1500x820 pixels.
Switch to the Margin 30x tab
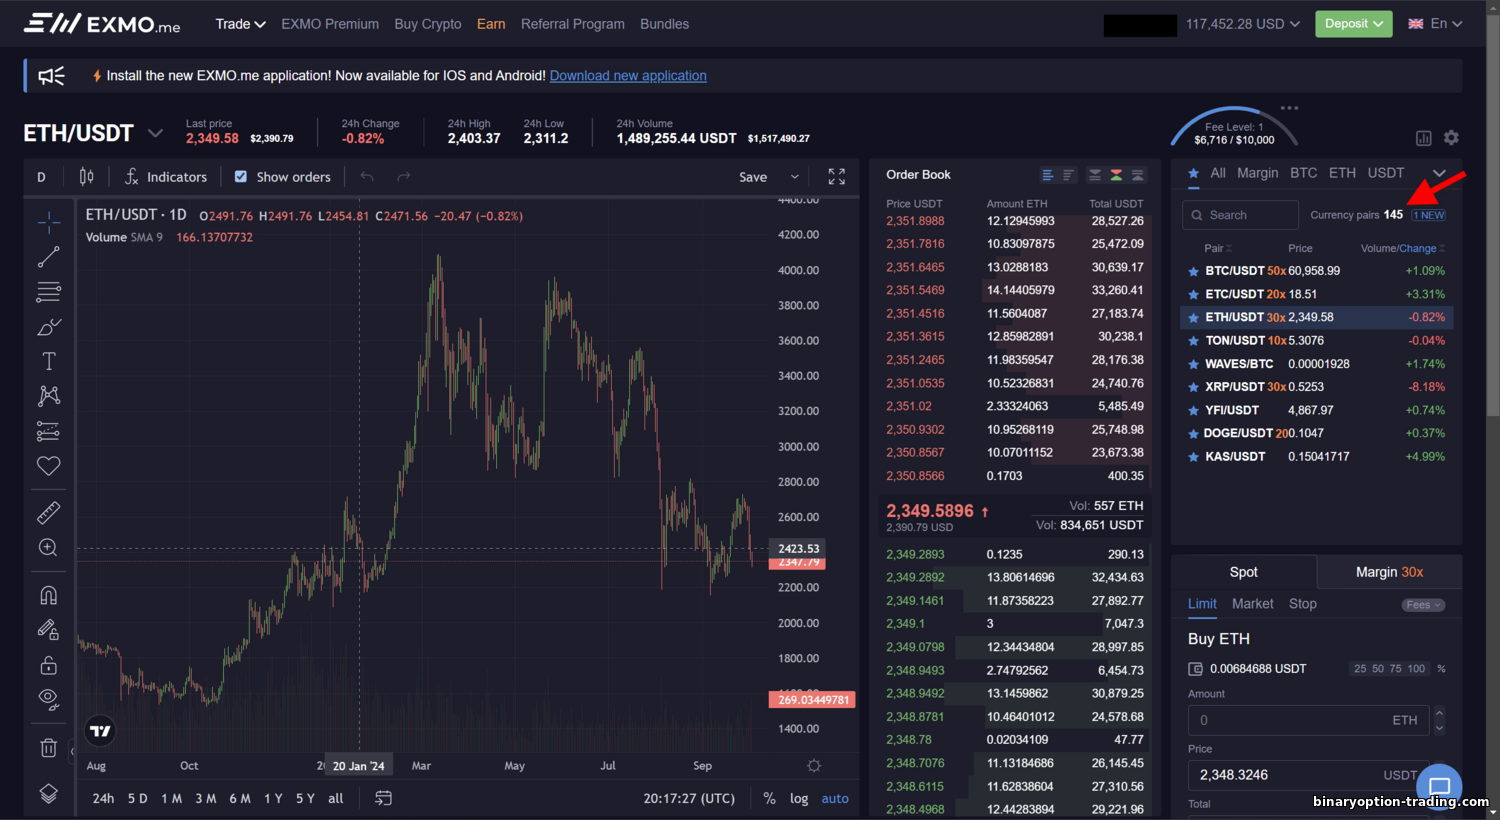coord(1389,572)
